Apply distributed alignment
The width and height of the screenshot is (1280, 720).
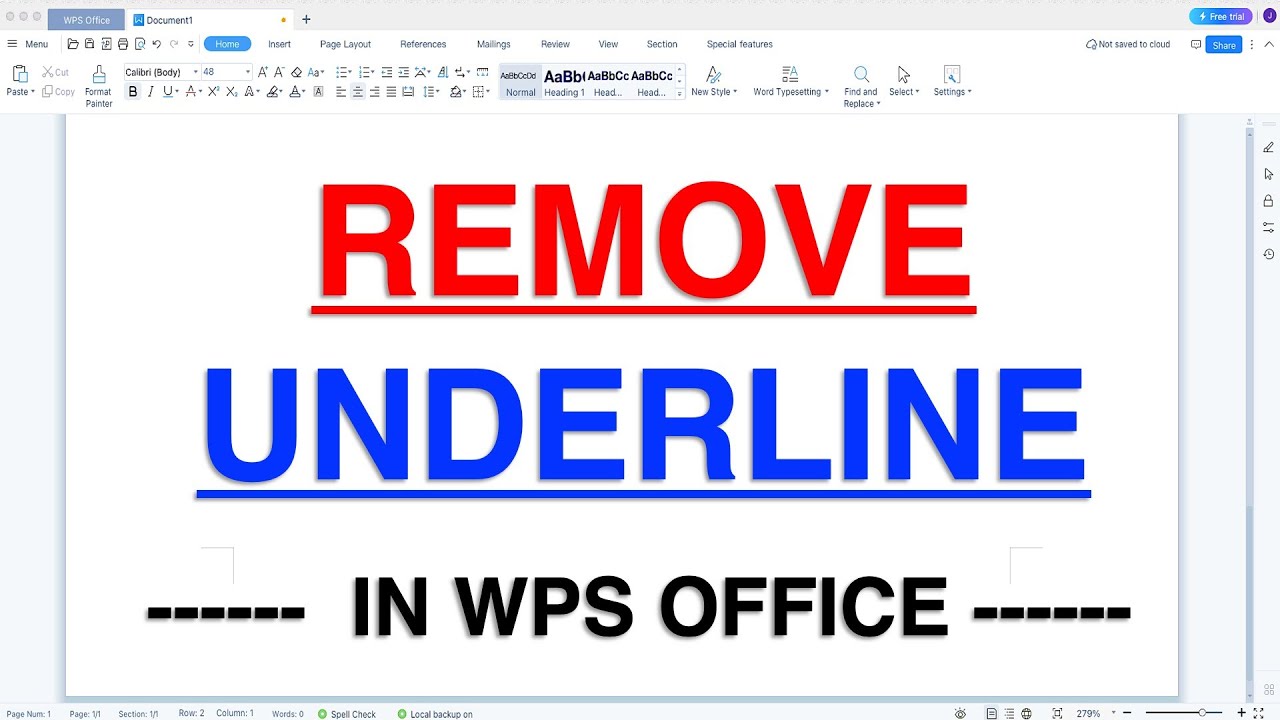pos(408,92)
